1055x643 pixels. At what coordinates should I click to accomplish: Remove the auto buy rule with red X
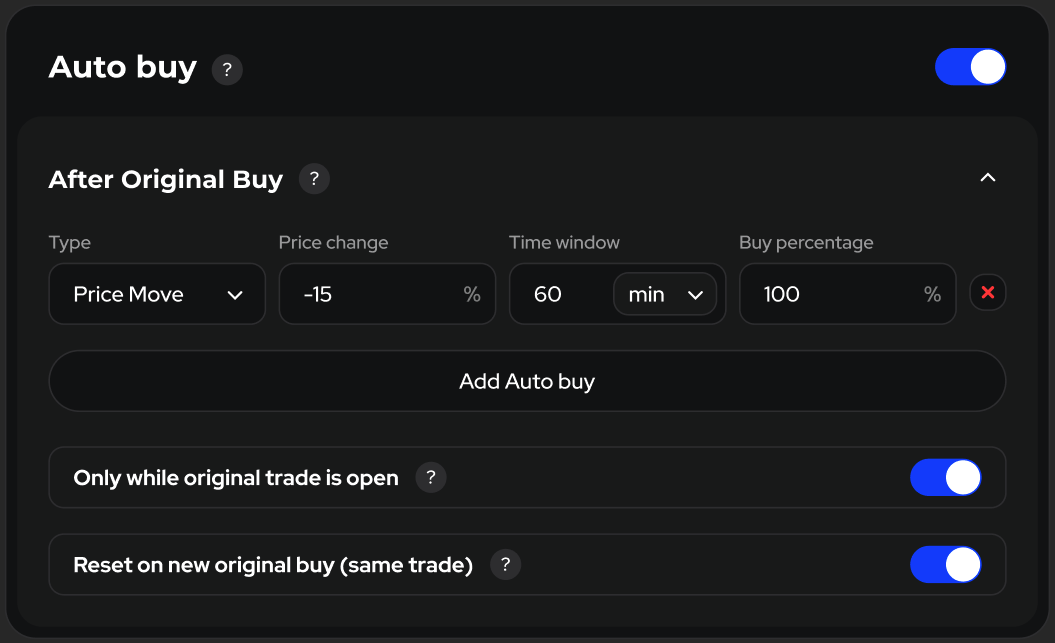click(x=988, y=293)
